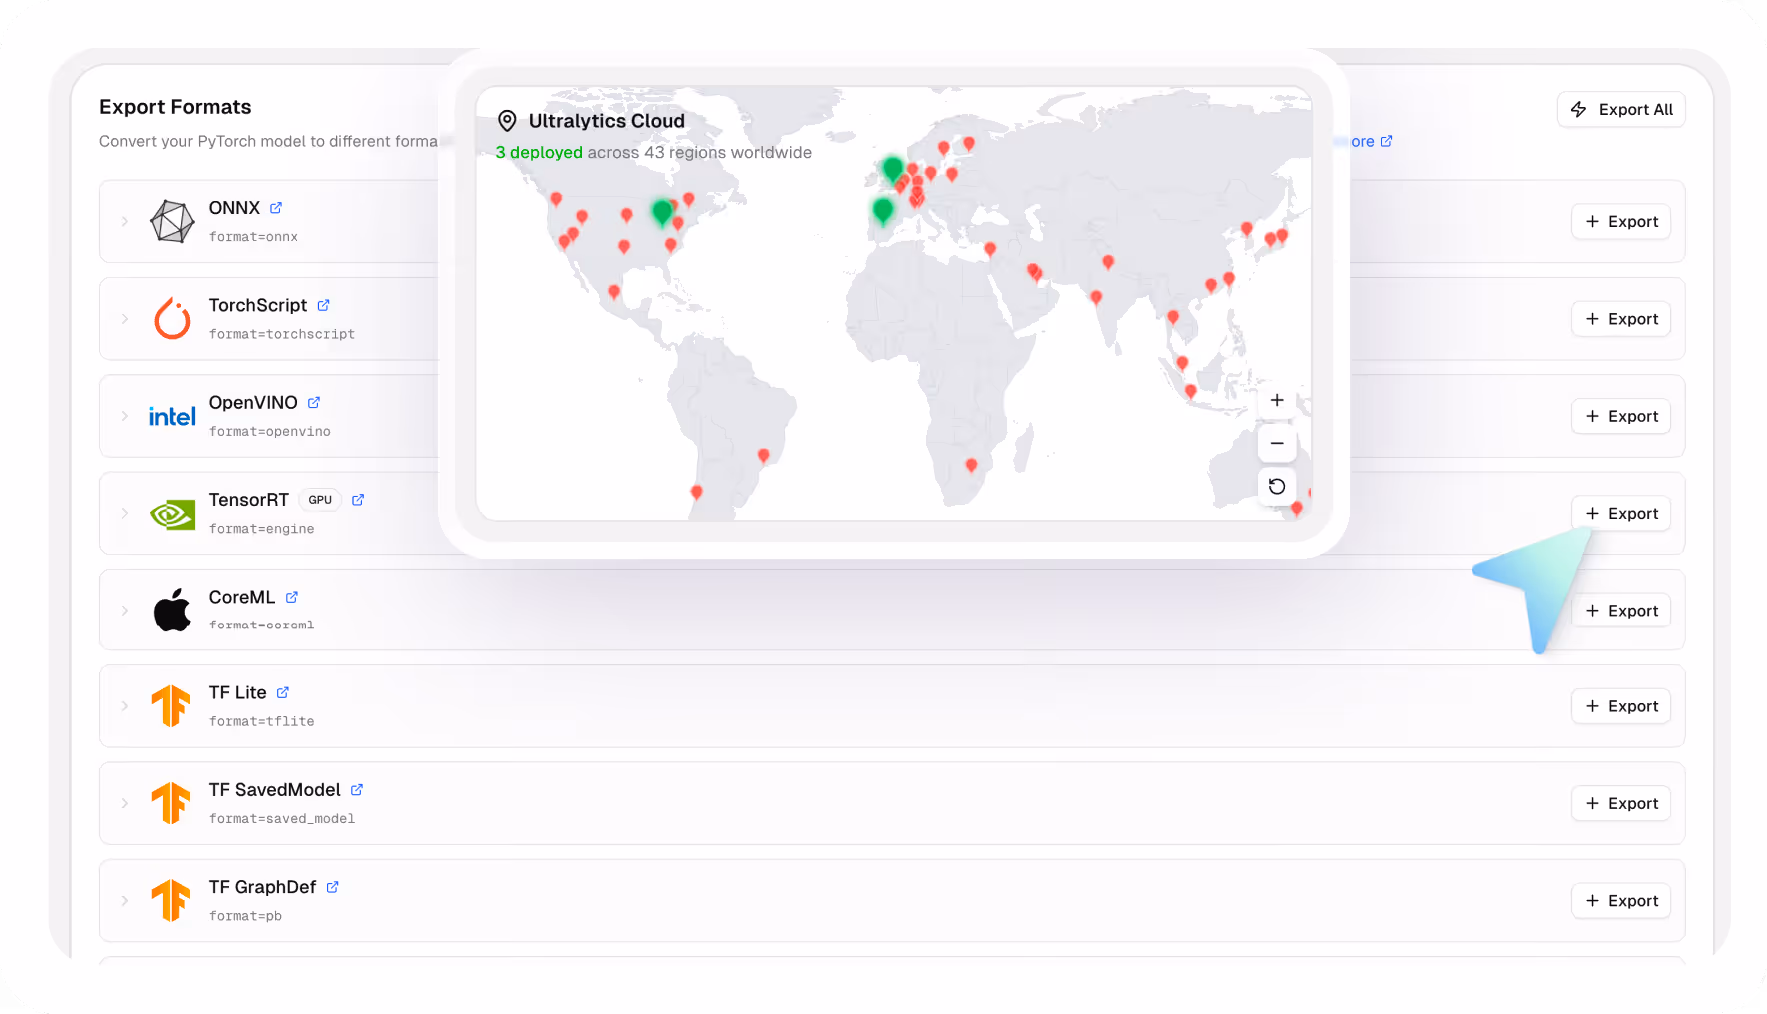Click the reset view icon on the map
1767x1014 pixels.
point(1277,487)
